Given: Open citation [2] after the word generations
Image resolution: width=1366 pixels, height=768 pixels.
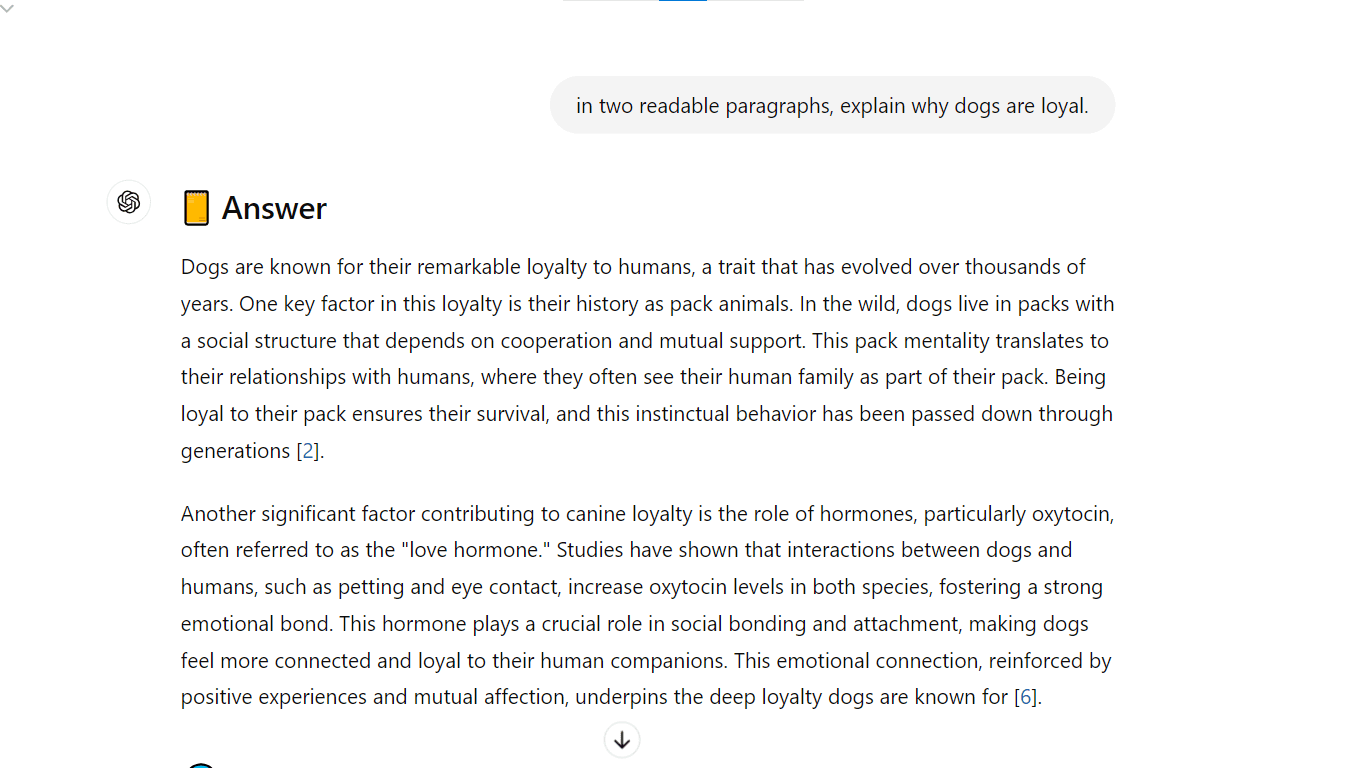Looking at the screenshot, I should tap(308, 451).
